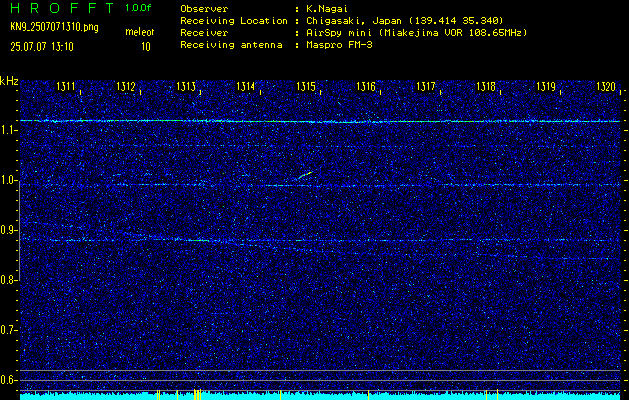Click the Receiver field label
Viewport: 629px width, 400px height.
(204, 33)
